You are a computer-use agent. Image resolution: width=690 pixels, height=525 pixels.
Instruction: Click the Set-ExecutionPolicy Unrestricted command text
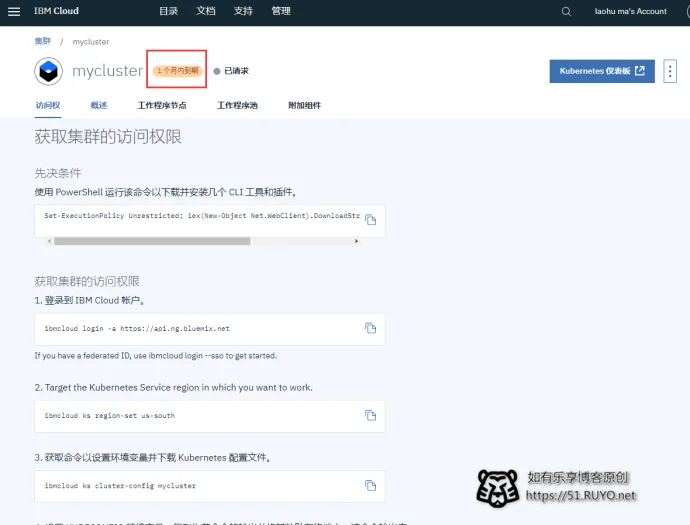tap(202, 216)
